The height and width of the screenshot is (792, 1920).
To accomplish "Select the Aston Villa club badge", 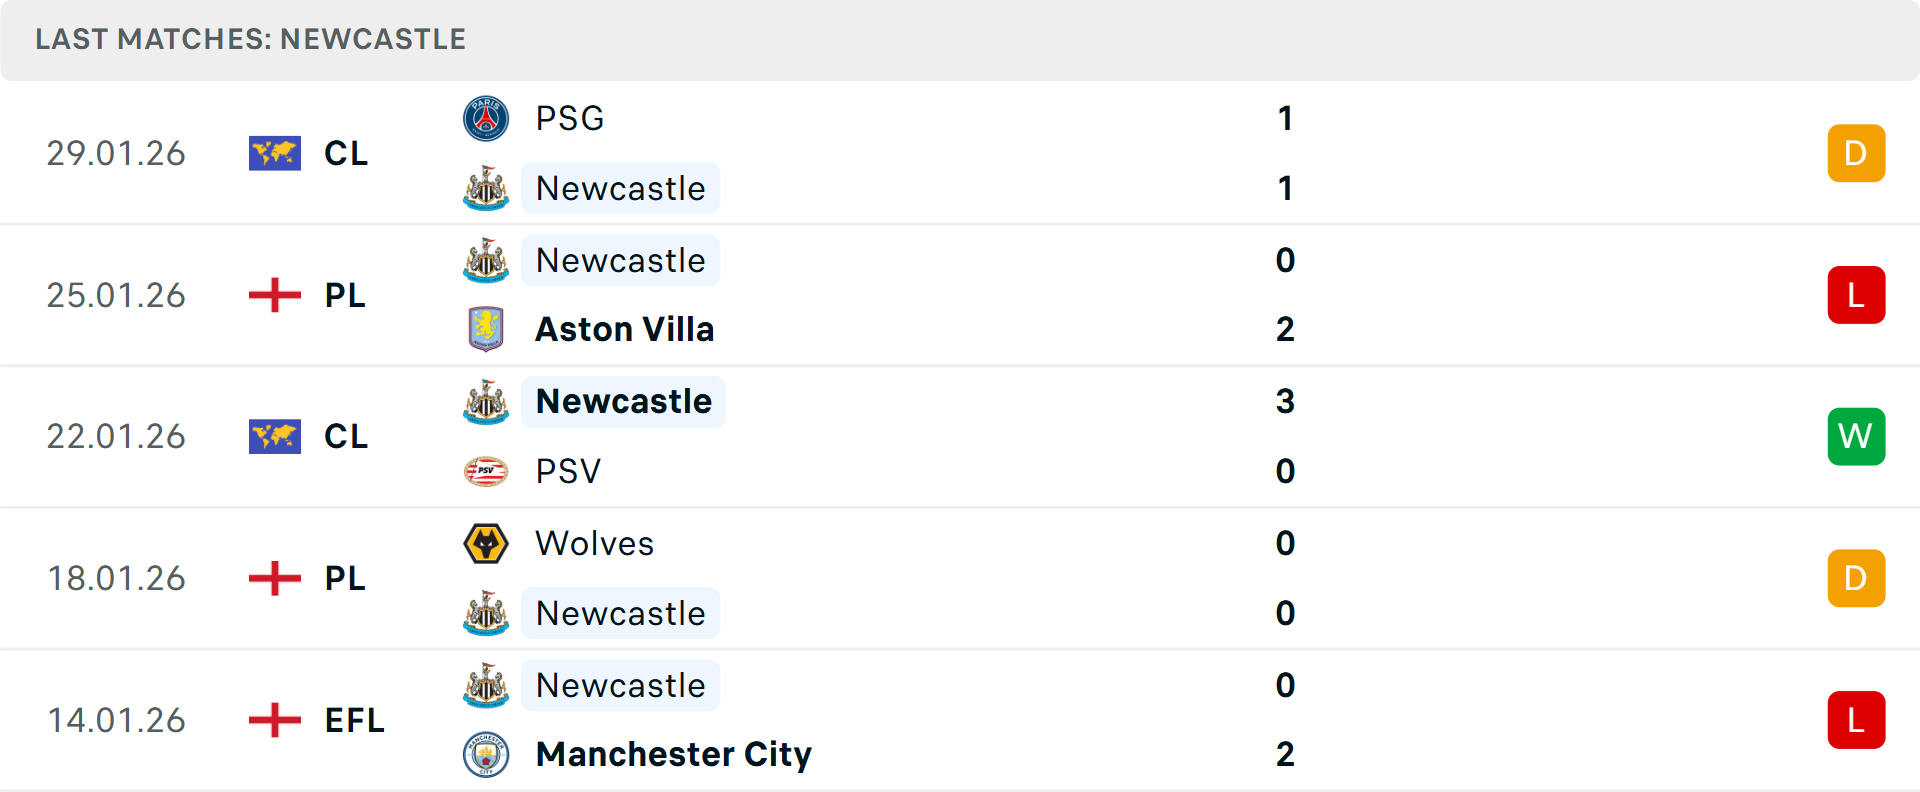I will click(487, 329).
